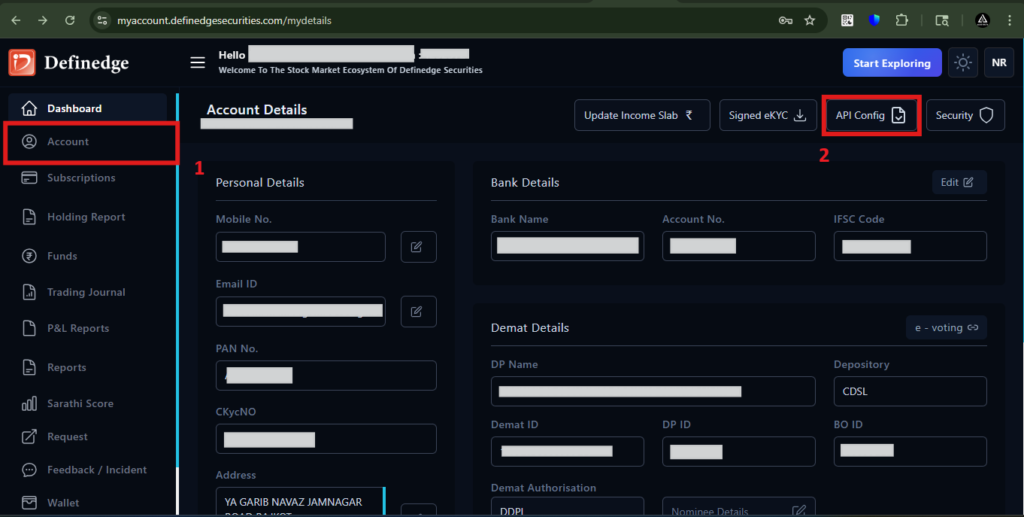Open browser extensions puzzle icon

pyautogui.click(x=902, y=20)
